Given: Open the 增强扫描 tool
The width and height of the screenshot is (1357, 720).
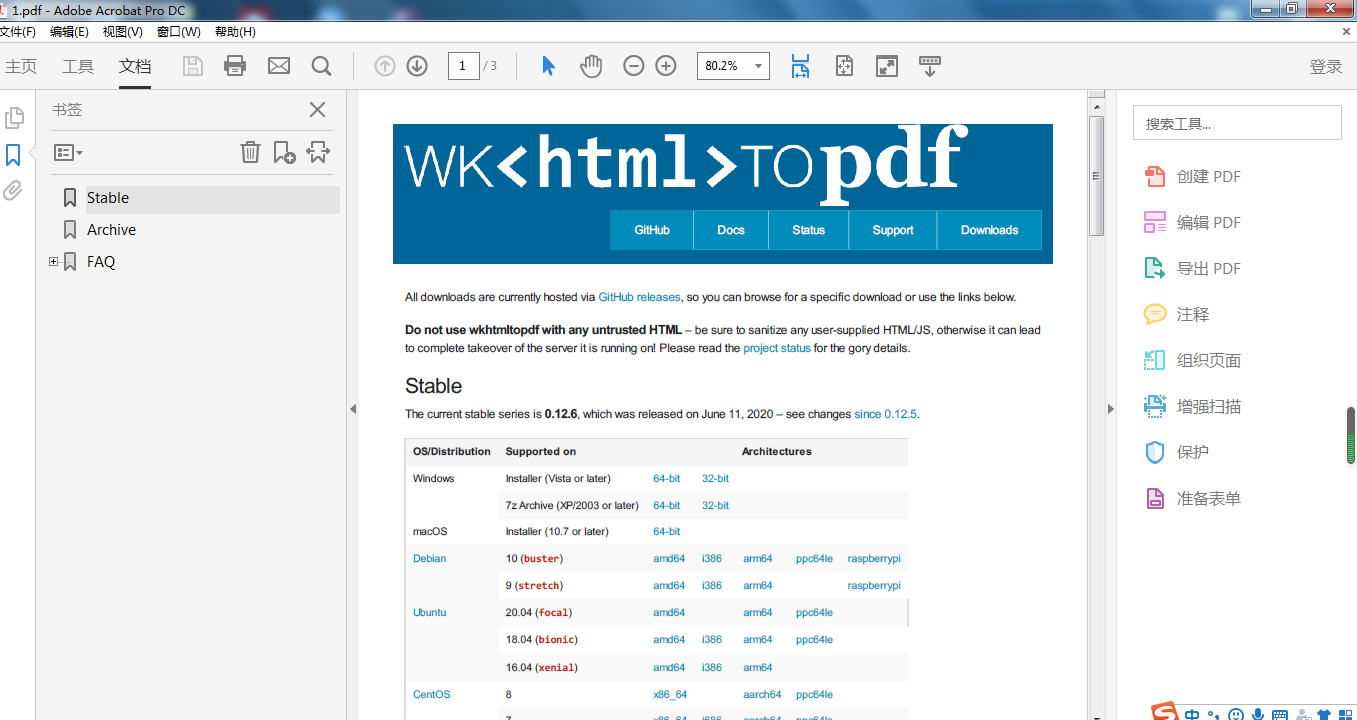Looking at the screenshot, I should [1192, 407].
